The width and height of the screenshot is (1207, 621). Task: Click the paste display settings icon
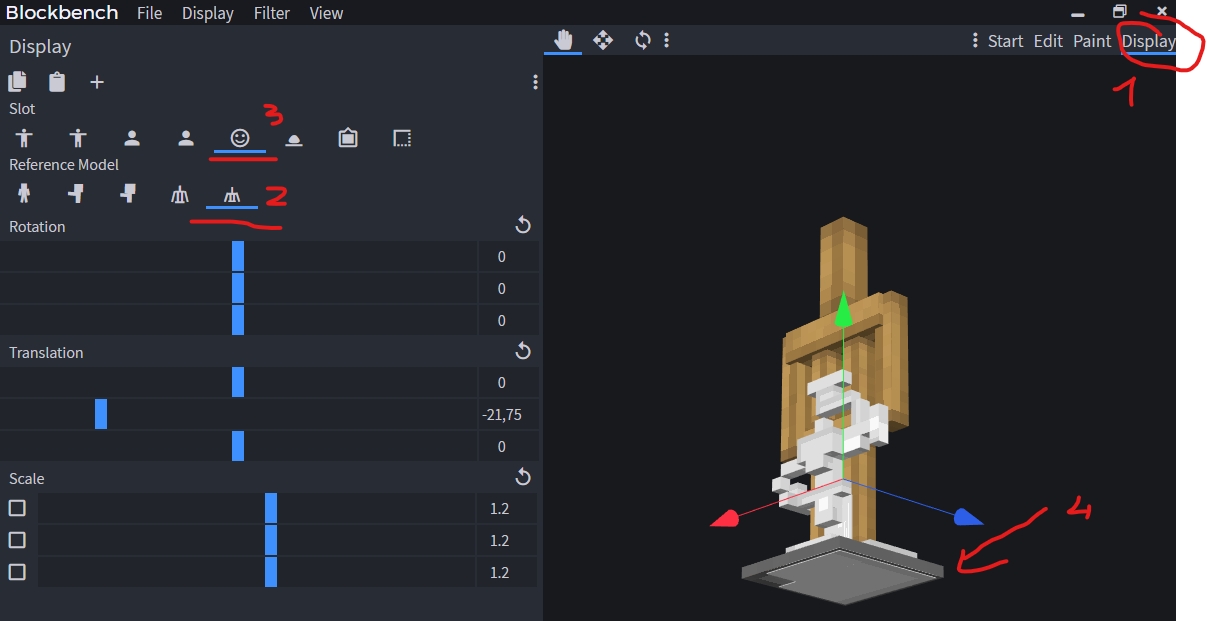point(57,82)
